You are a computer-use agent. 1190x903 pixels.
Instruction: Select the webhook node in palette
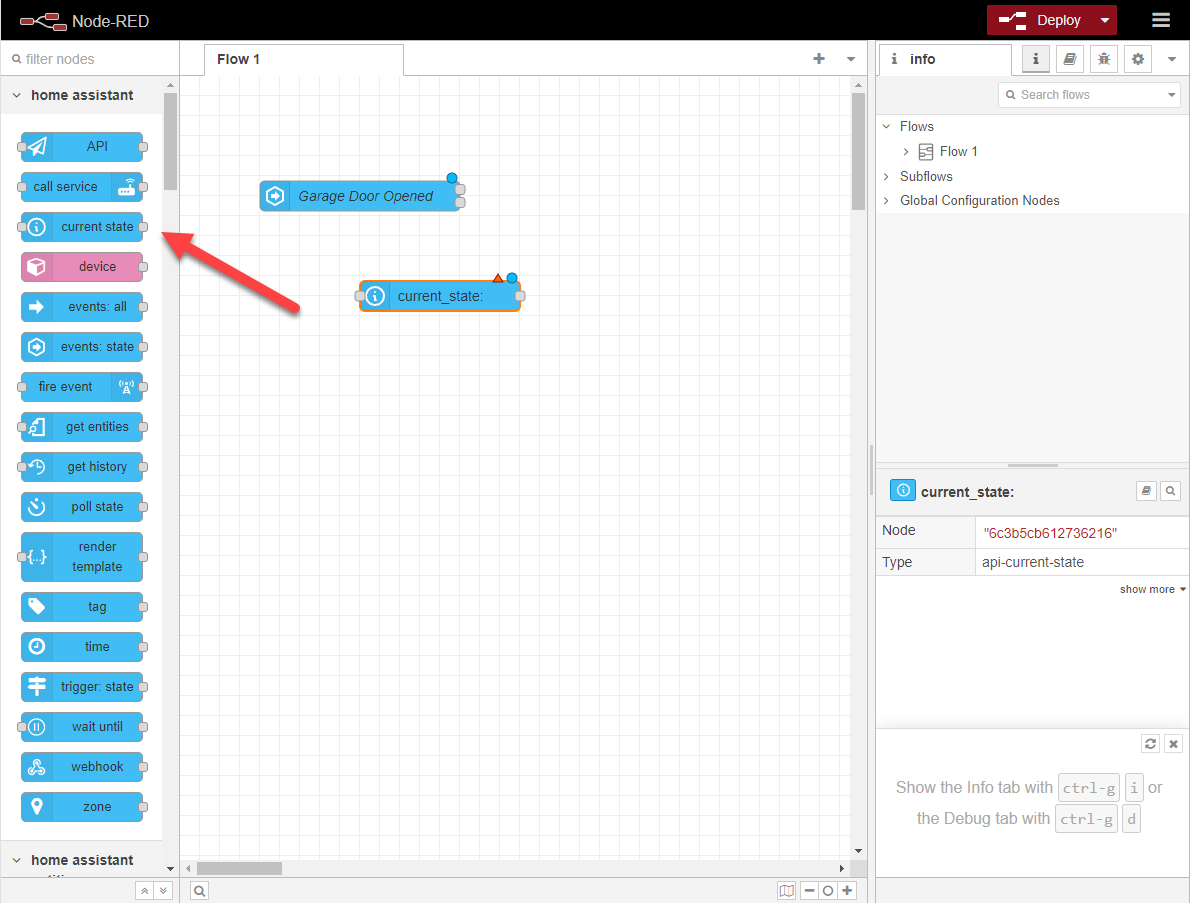[x=82, y=767]
